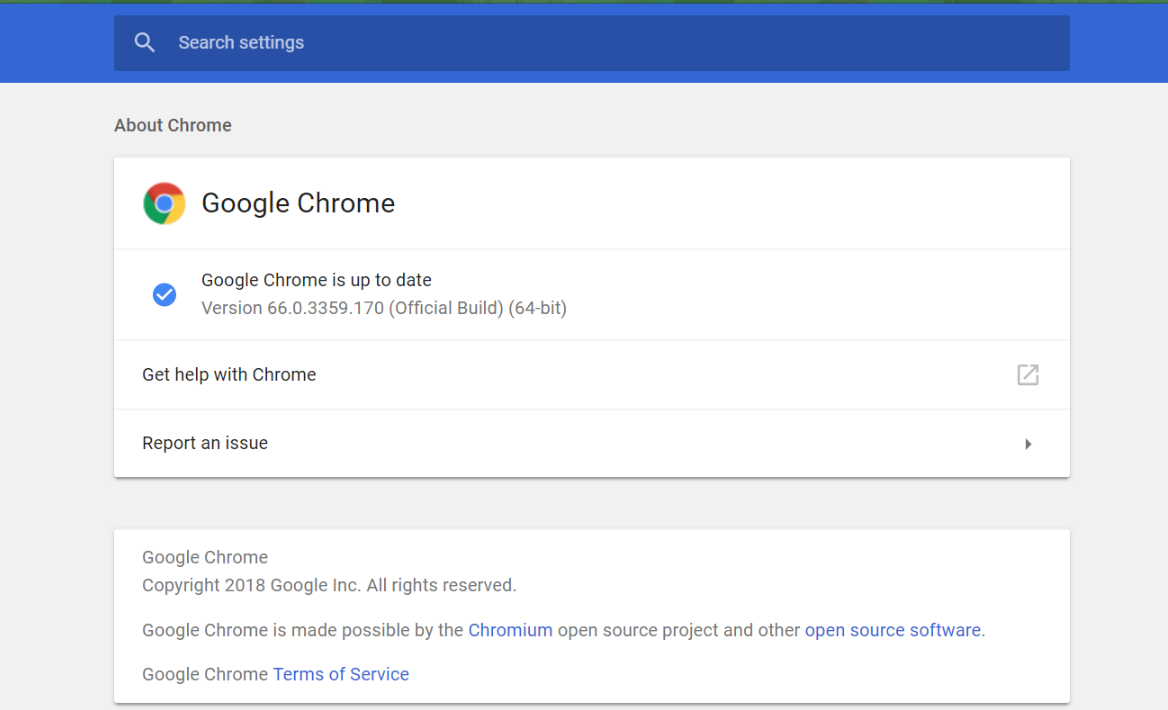Expand the Report an issue arrow
1168x710 pixels.
coord(1028,444)
